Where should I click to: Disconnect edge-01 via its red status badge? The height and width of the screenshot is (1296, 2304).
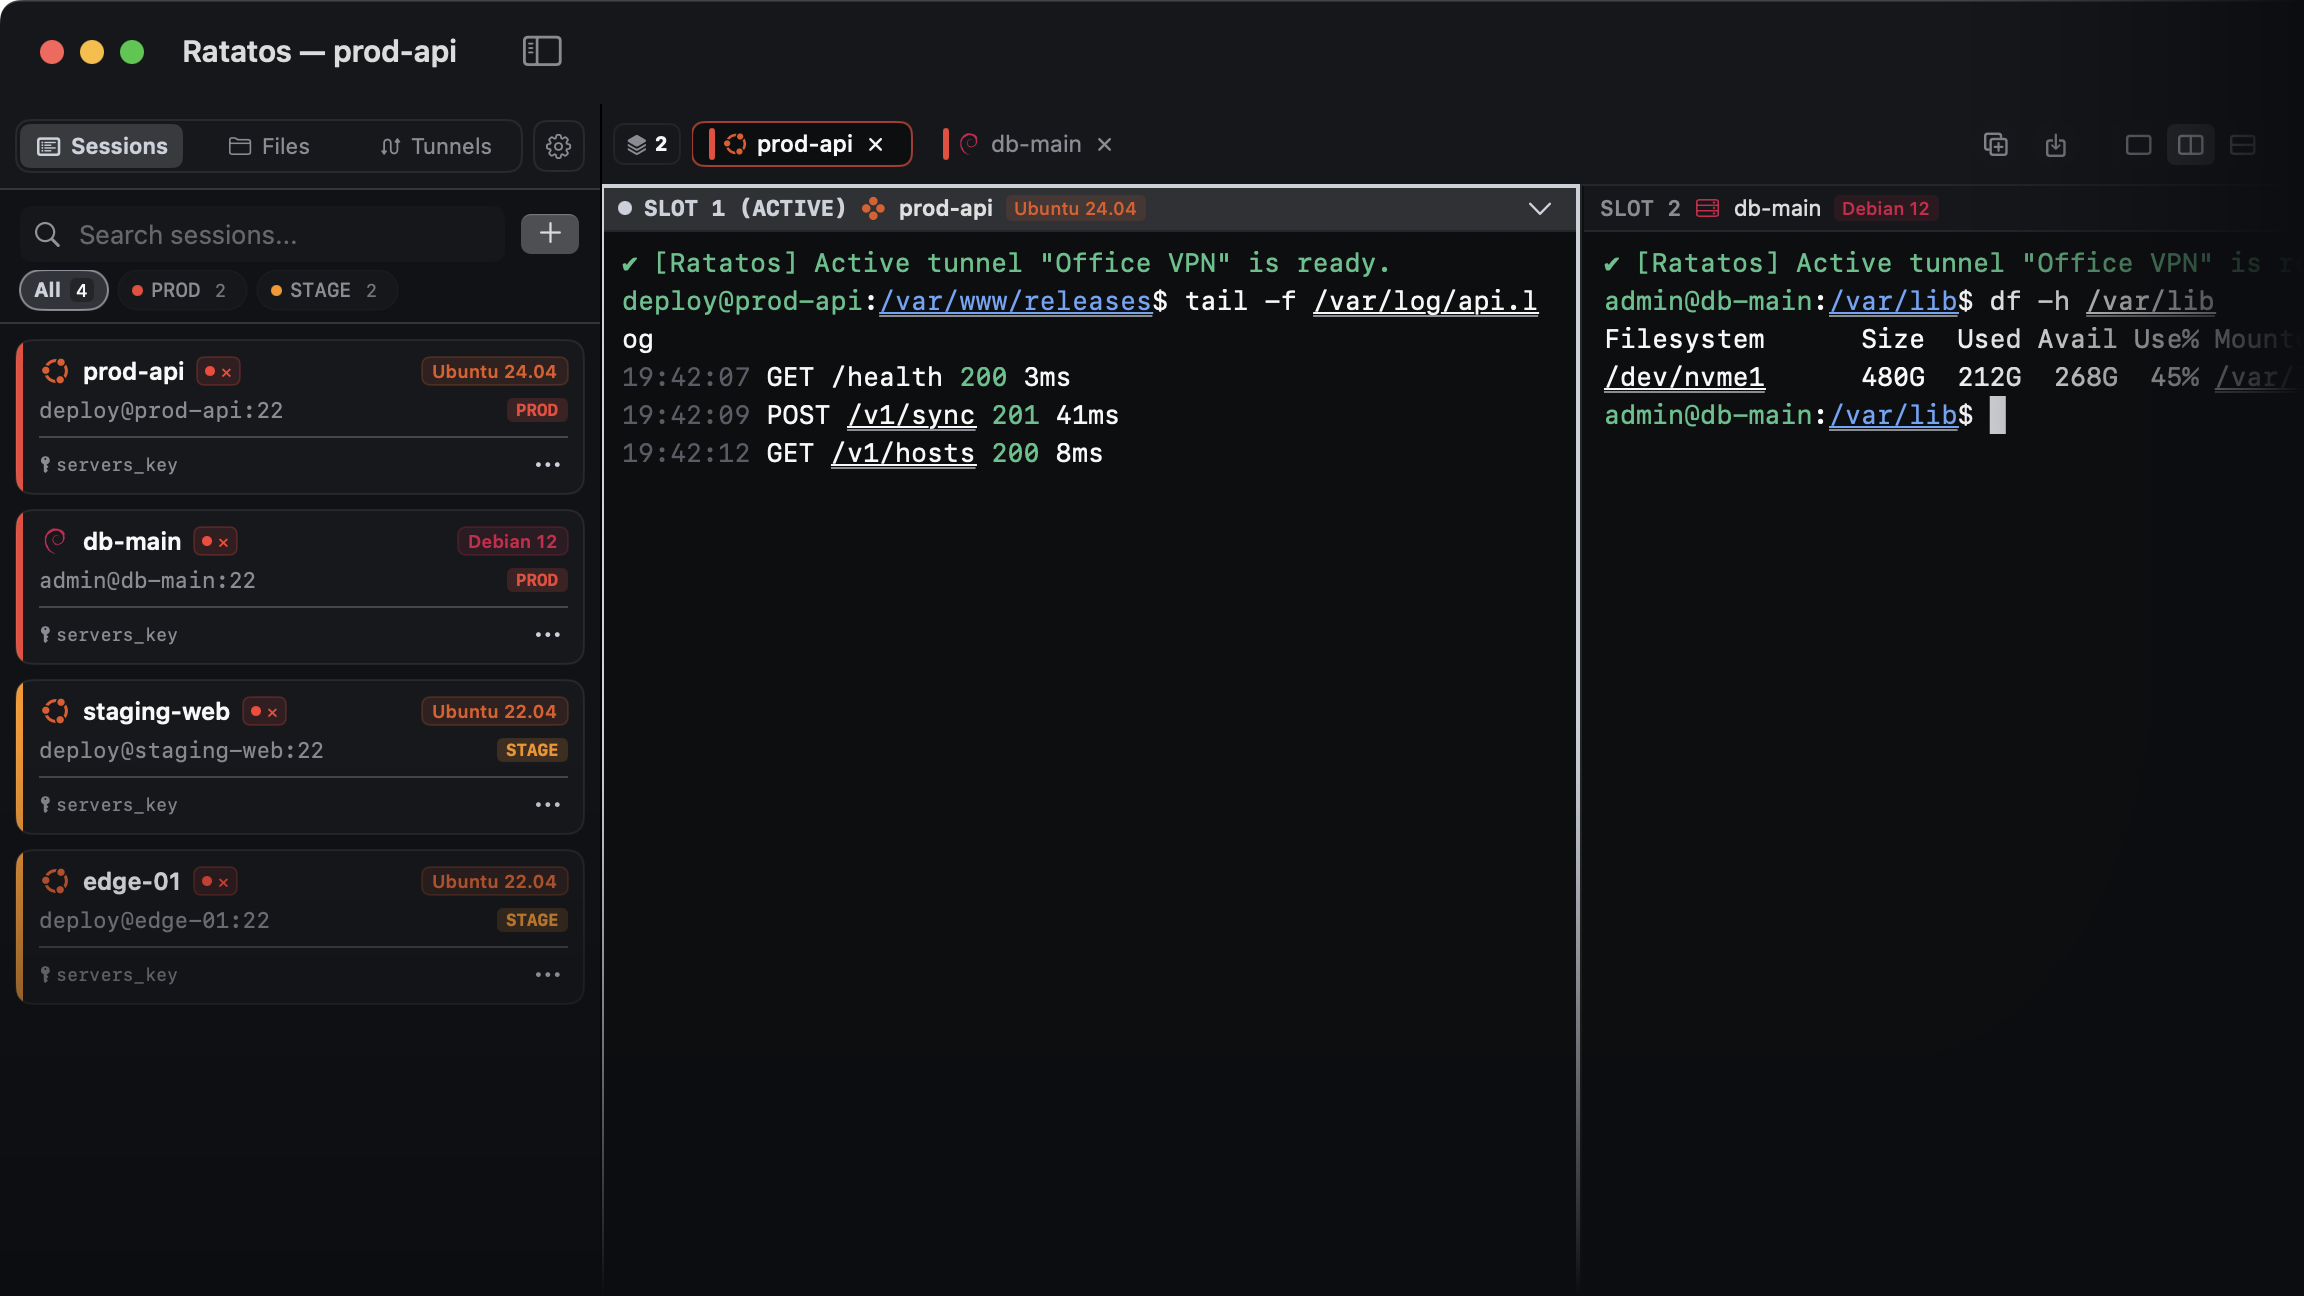215,881
